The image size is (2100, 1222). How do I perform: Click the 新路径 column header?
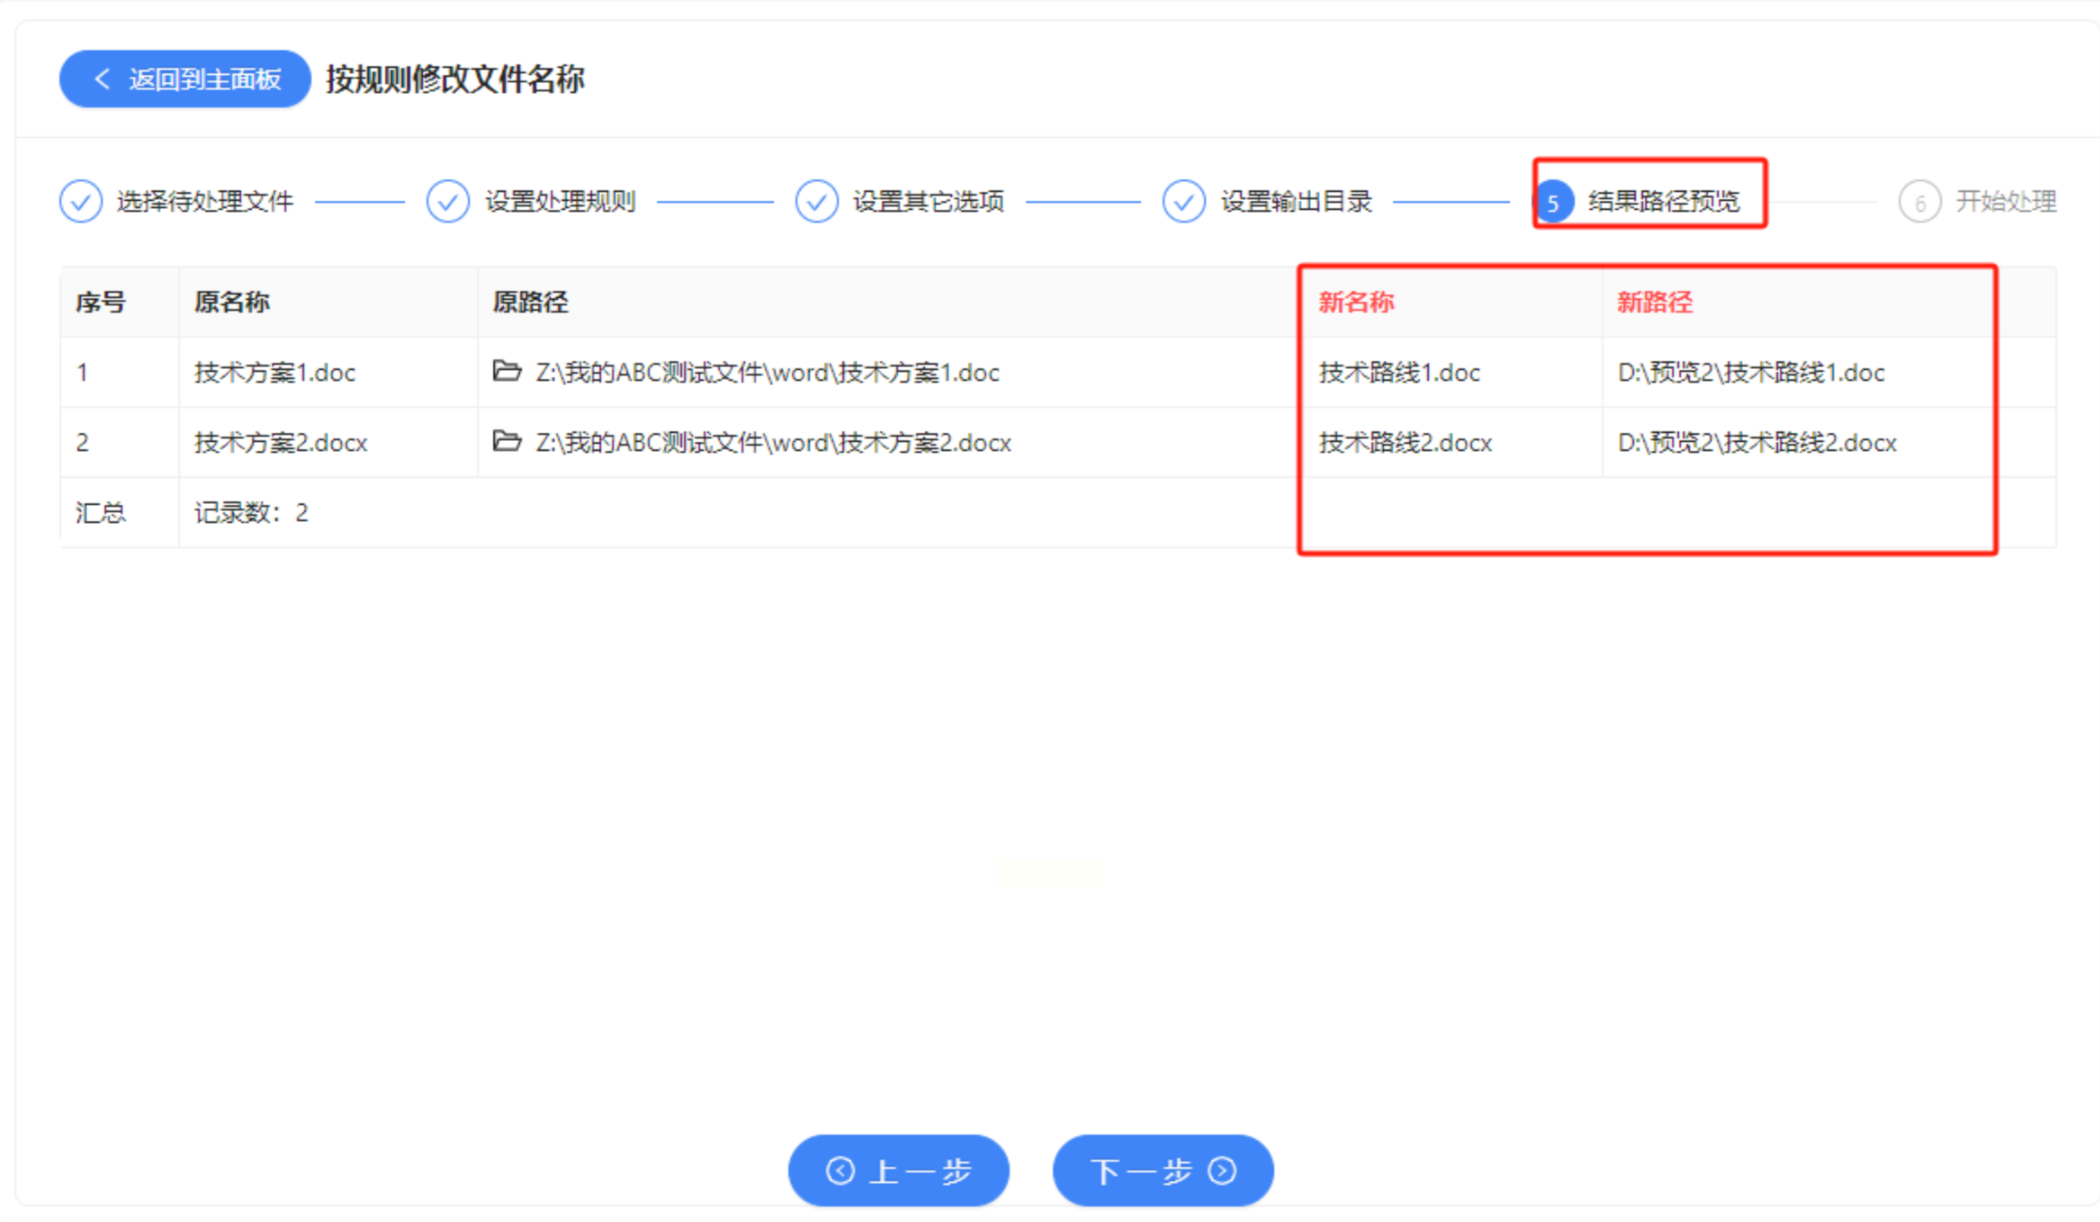[1655, 302]
